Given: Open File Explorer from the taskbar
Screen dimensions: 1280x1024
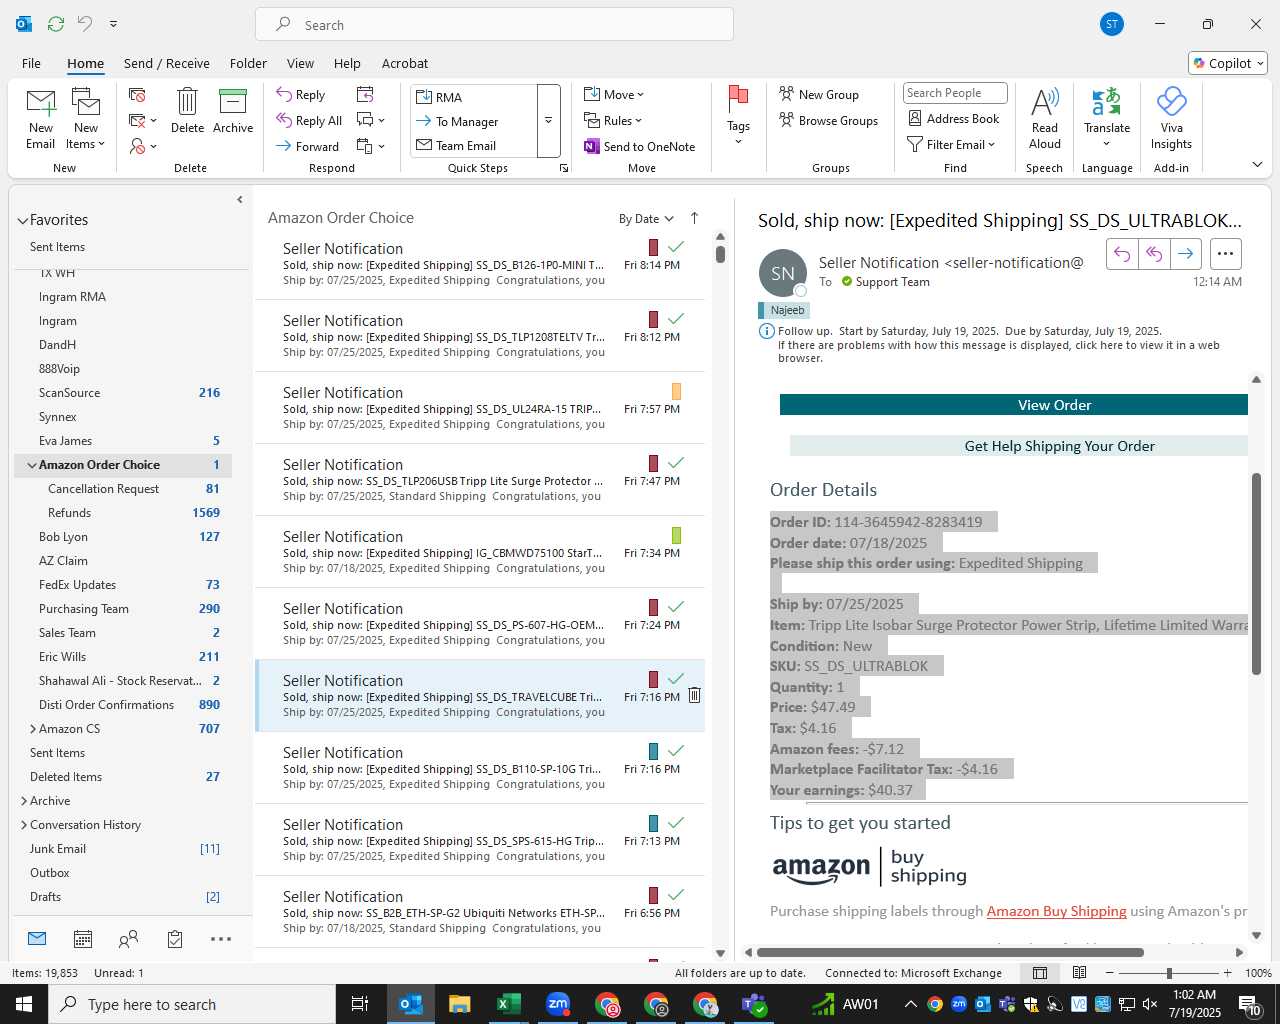Looking at the screenshot, I should [x=459, y=1004].
